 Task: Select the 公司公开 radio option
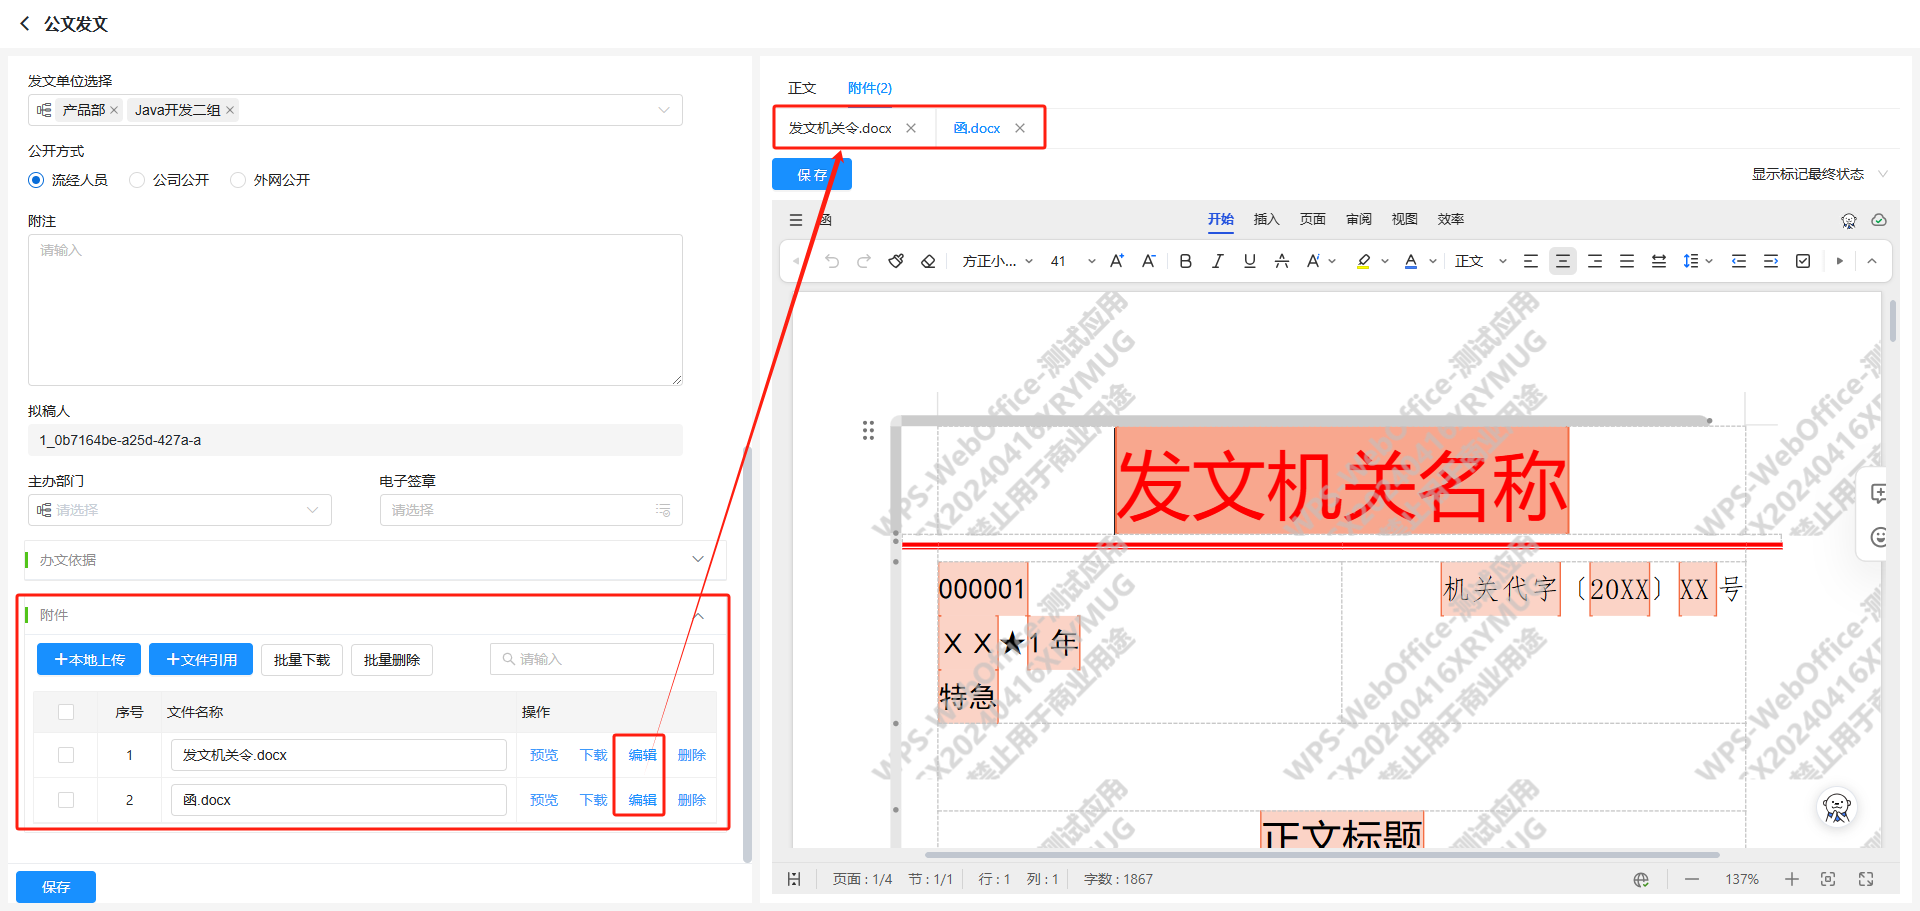click(138, 180)
